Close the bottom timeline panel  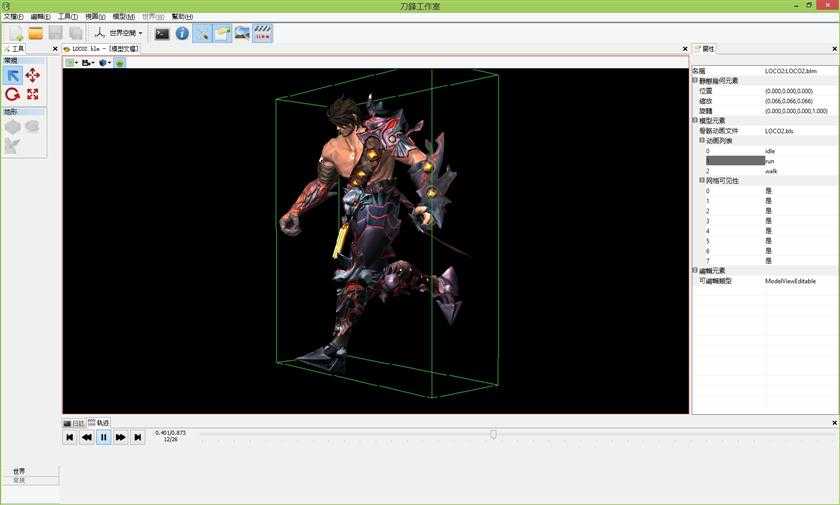tap(834, 423)
